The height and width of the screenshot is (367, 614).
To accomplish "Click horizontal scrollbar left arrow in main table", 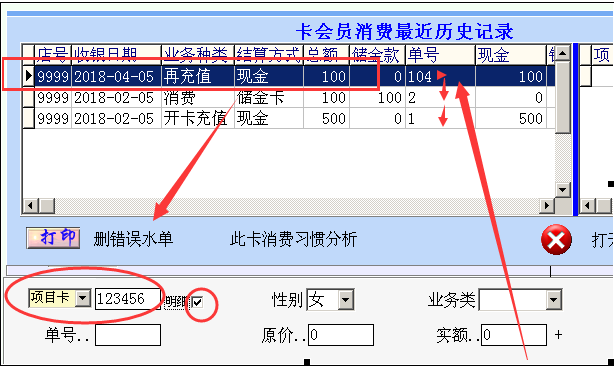I will click(x=30, y=205).
